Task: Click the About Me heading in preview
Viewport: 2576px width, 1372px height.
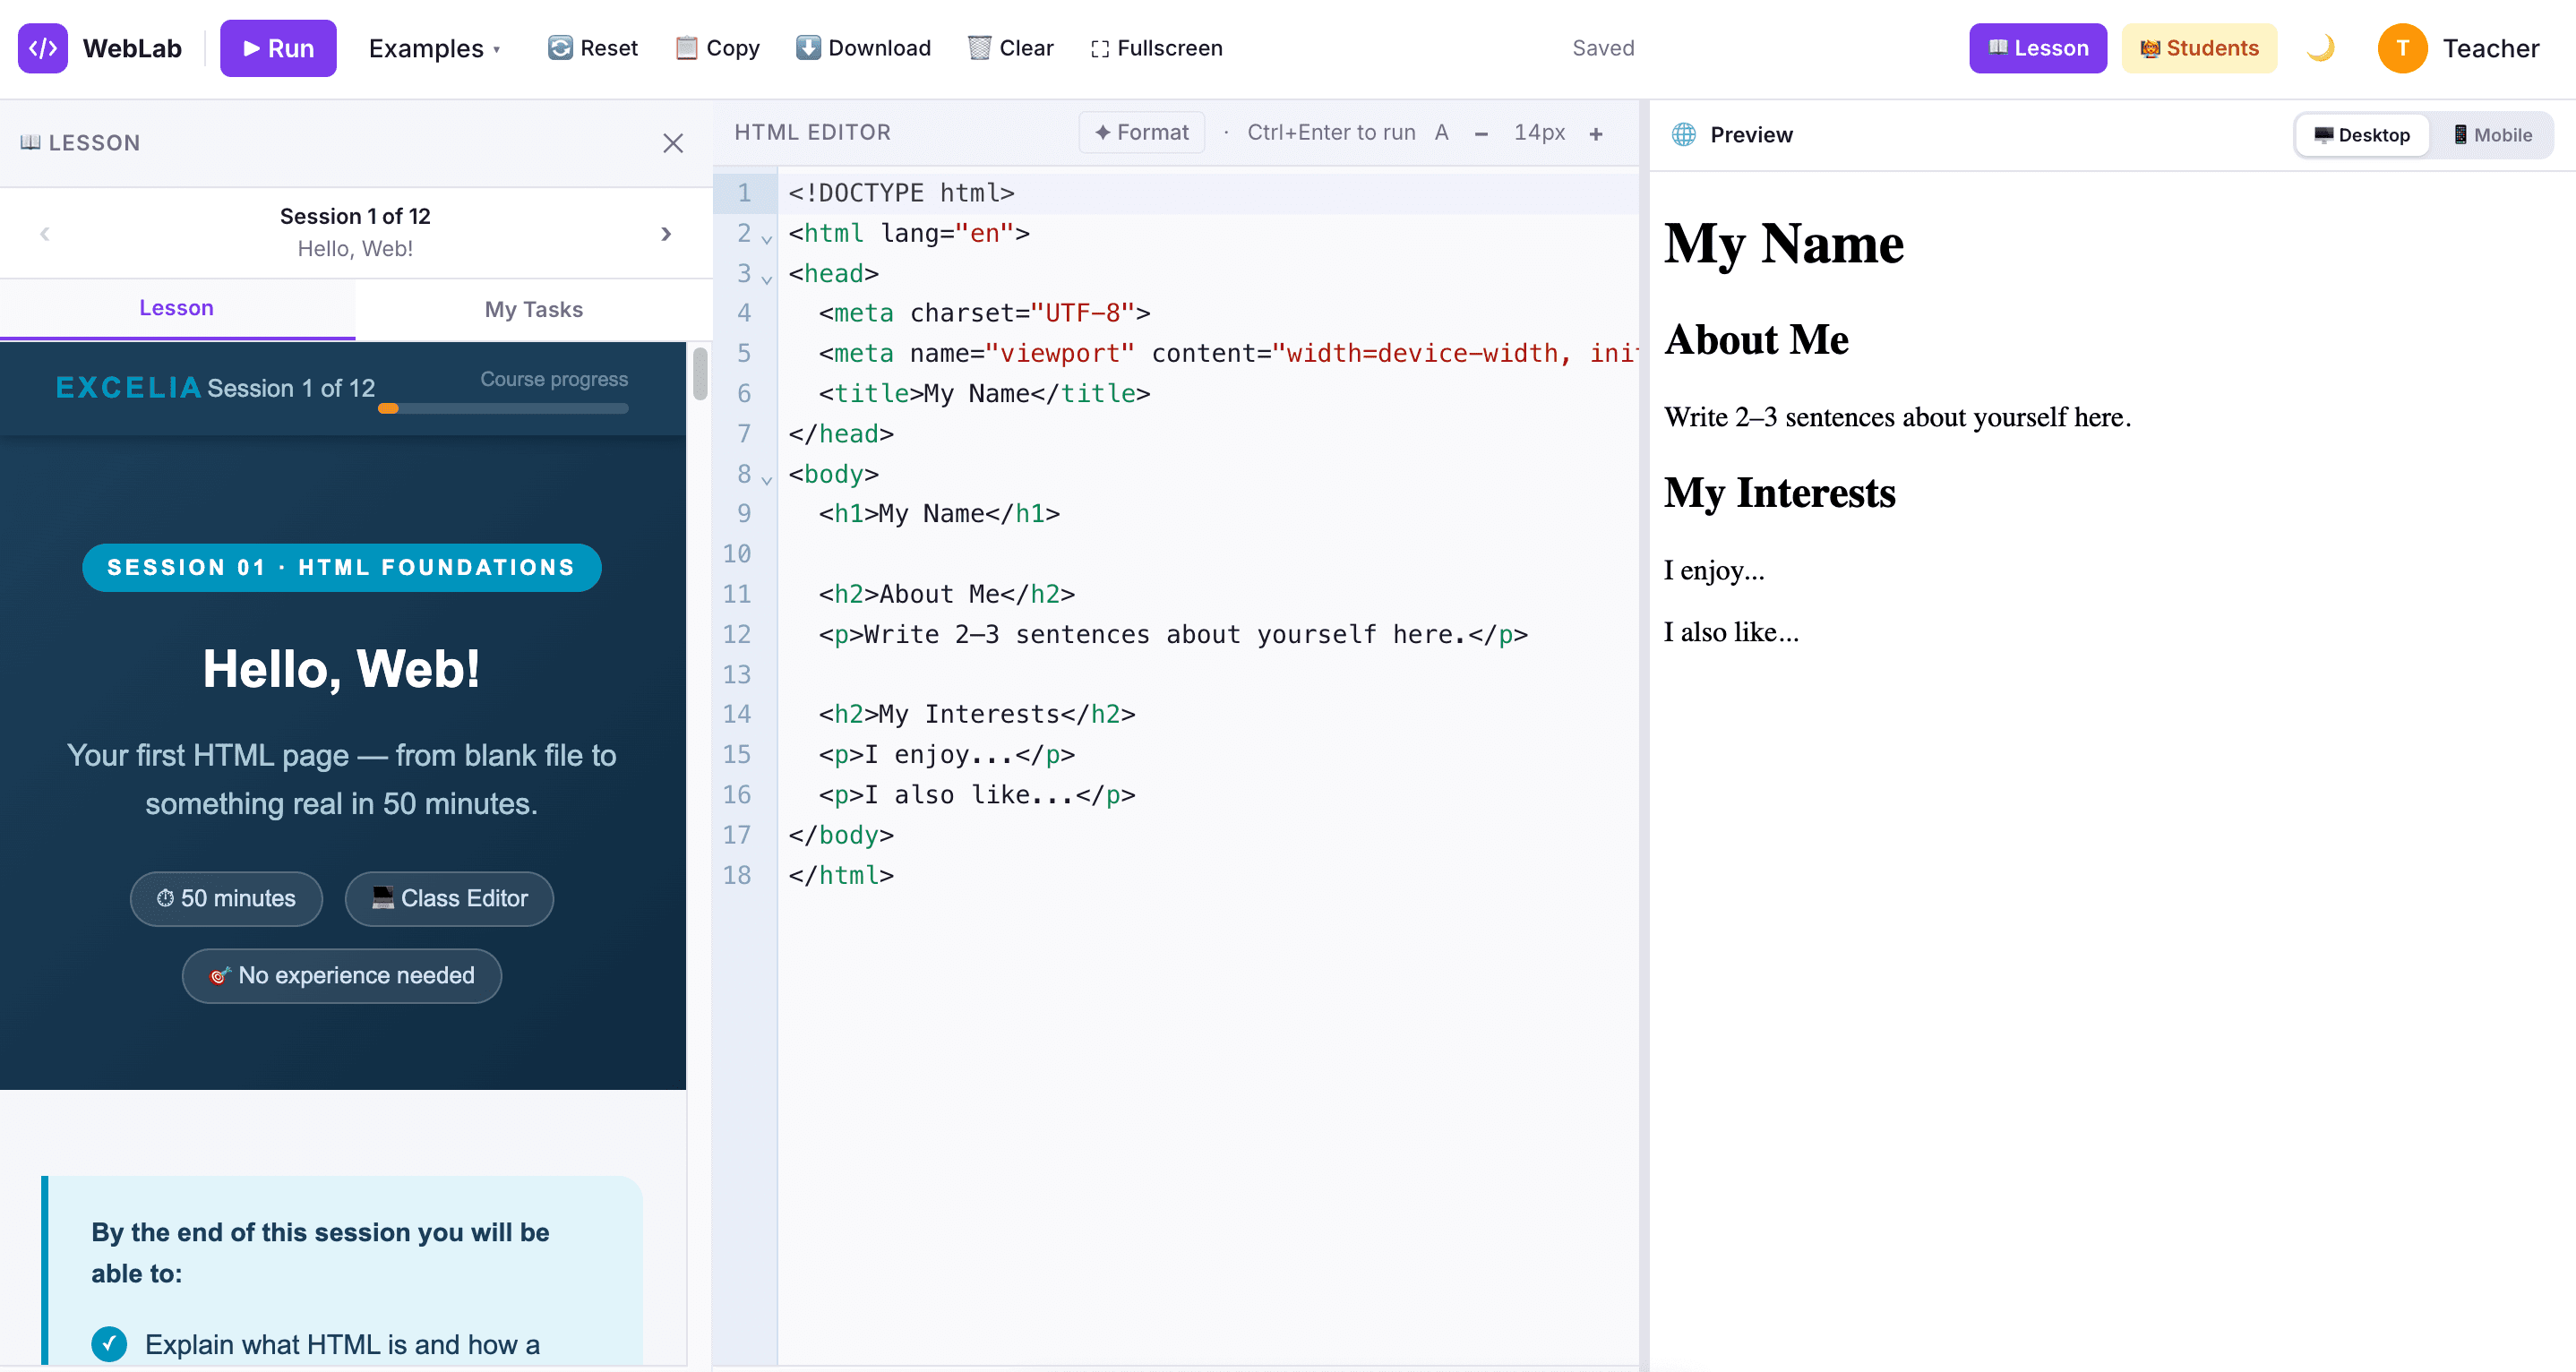Action: [1756, 339]
